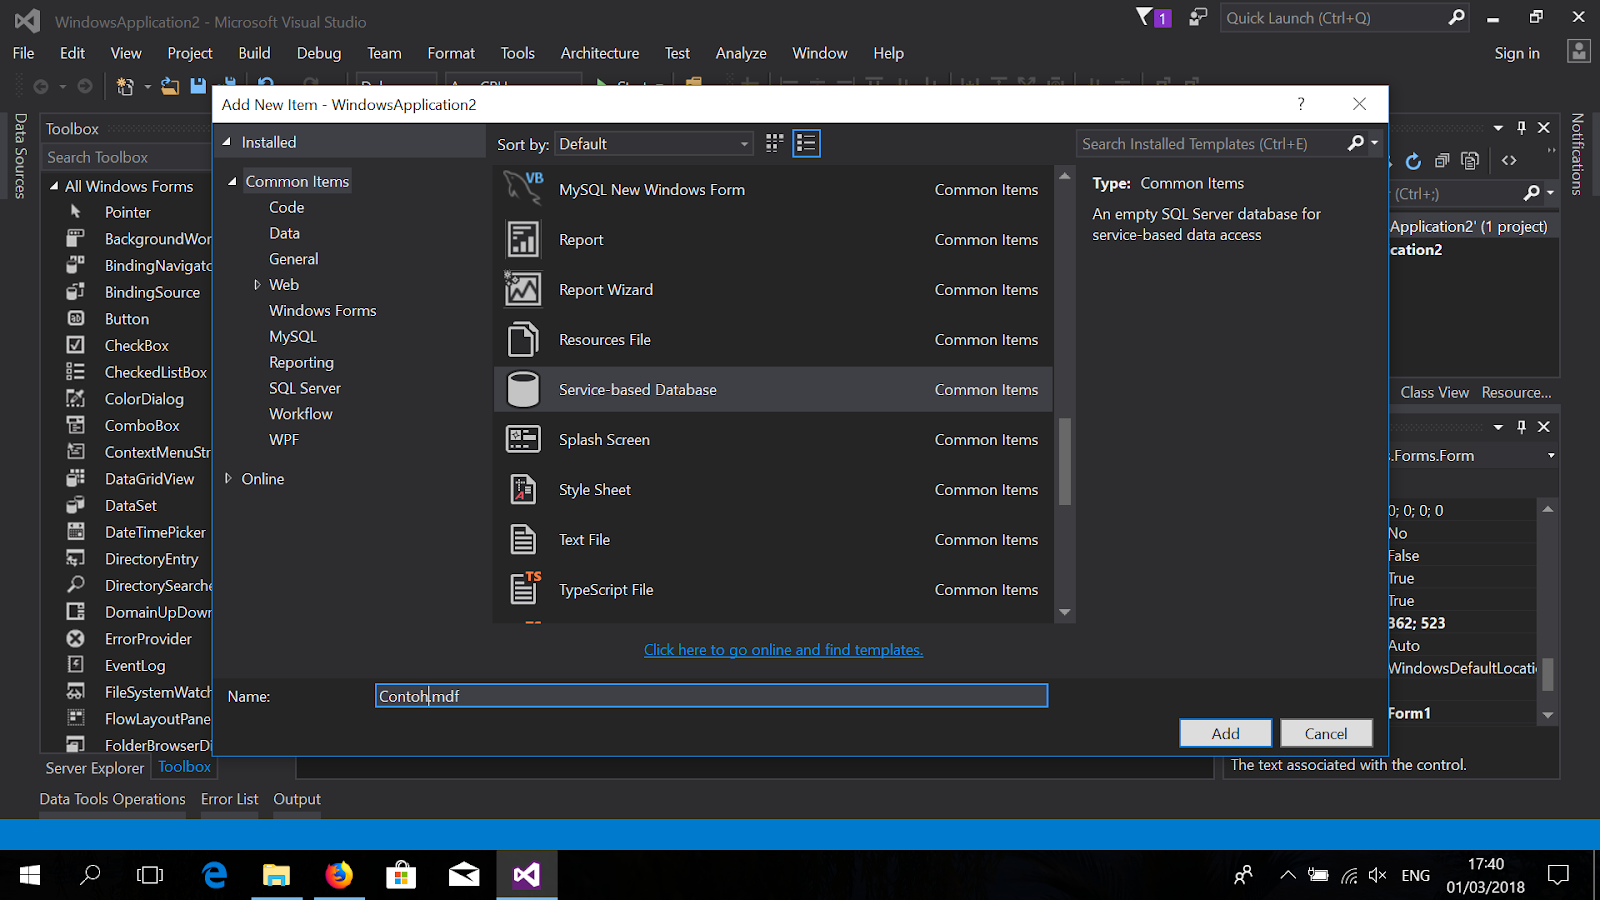This screenshot has width=1600, height=900.
Task: Click the template list scrollbar thumb
Action: click(x=1064, y=461)
